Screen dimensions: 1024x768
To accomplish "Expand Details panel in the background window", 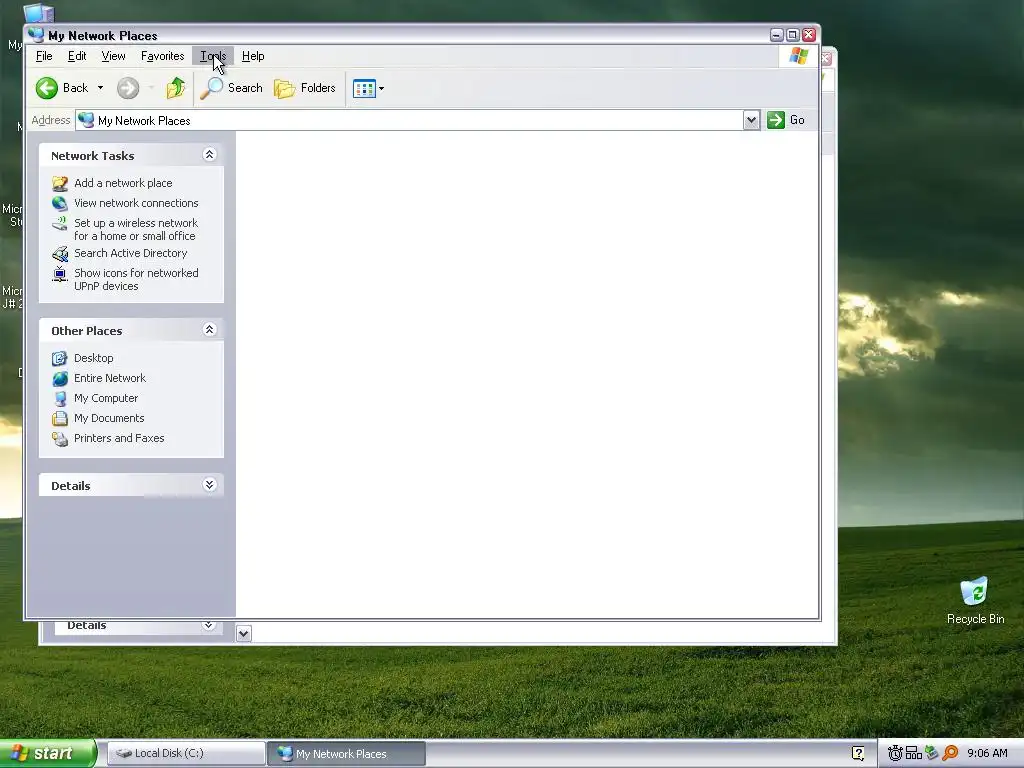I will pos(208,626).
